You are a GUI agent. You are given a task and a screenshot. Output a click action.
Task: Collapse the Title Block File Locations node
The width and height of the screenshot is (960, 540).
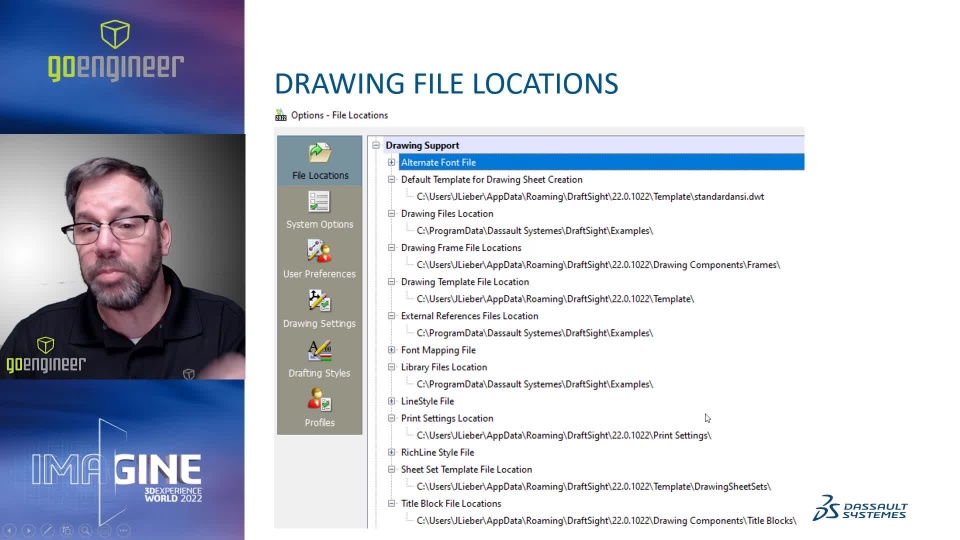click(391, 503)
